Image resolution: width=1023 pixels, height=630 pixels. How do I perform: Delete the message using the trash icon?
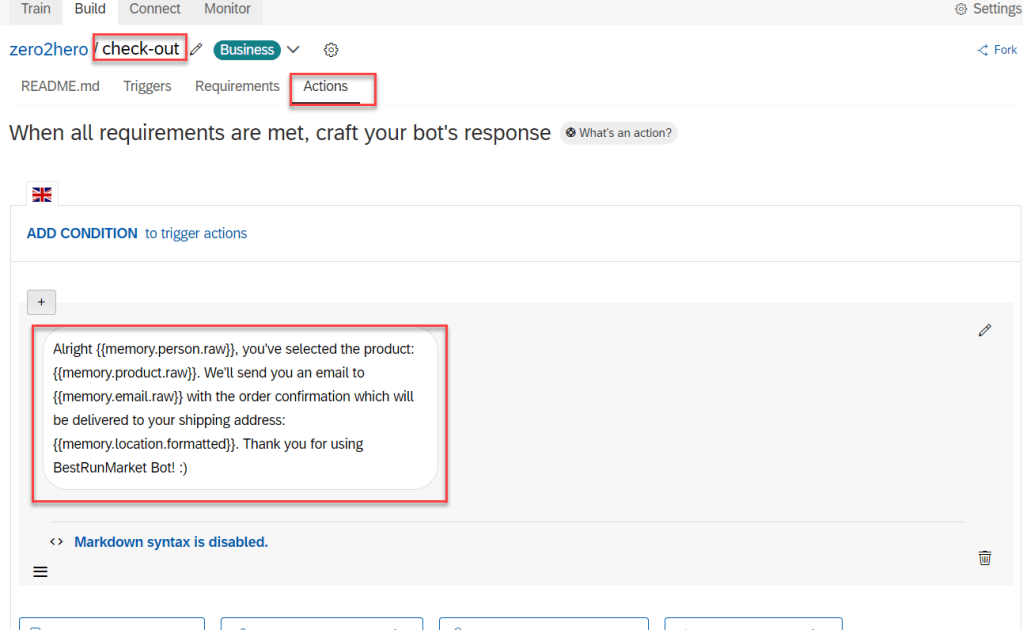pos(985,558)
